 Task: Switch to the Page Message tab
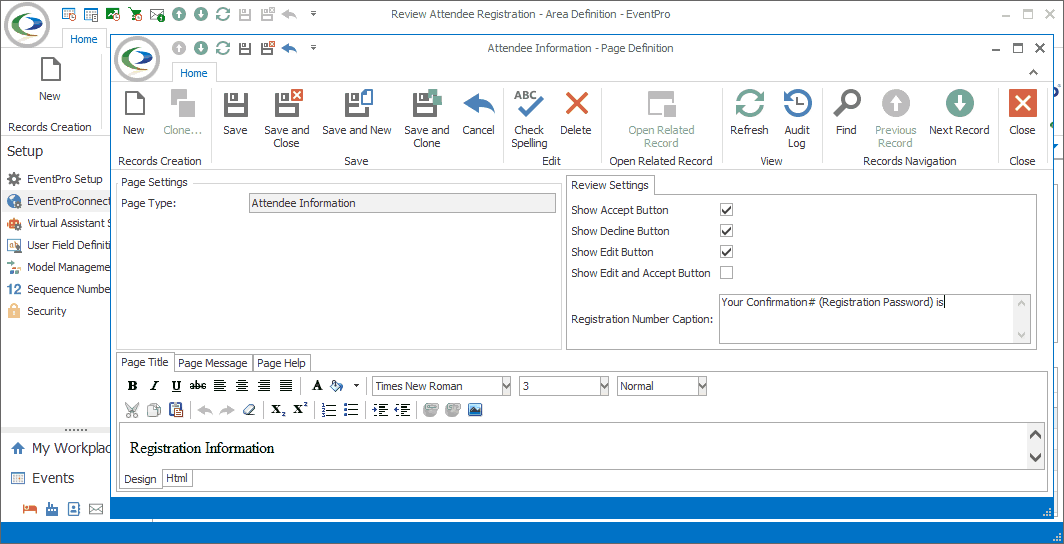[x=212, y=363]
